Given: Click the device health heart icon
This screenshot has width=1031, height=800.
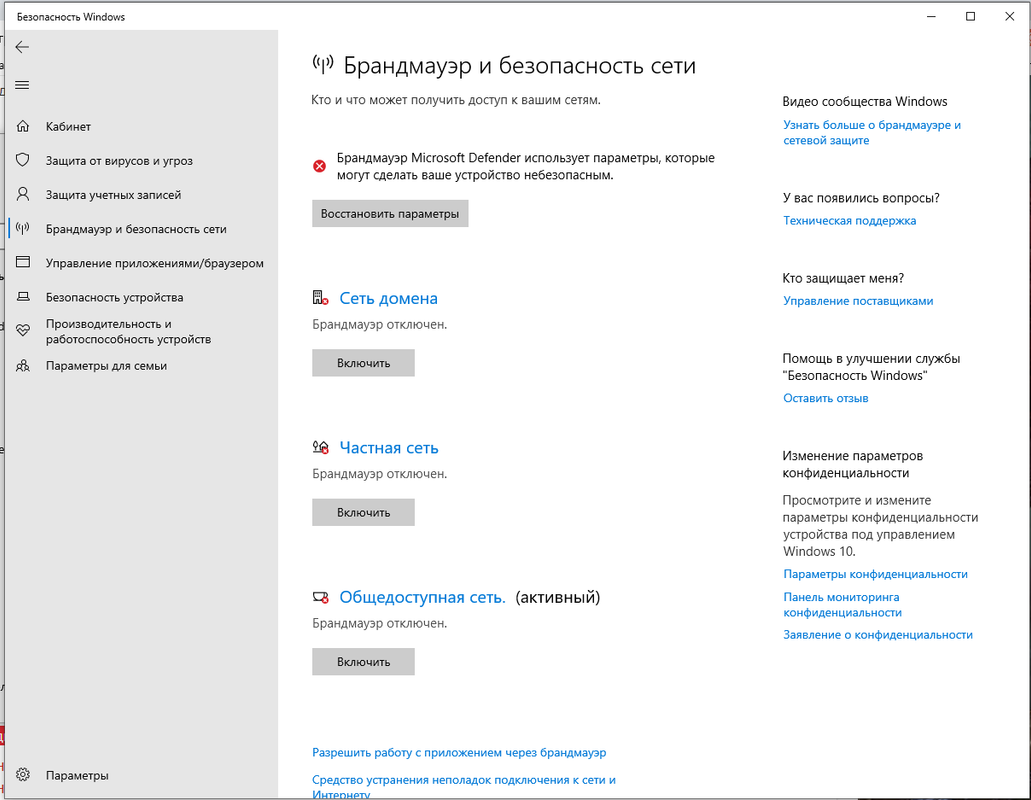Looking at the screenshot, I should 23,331.
